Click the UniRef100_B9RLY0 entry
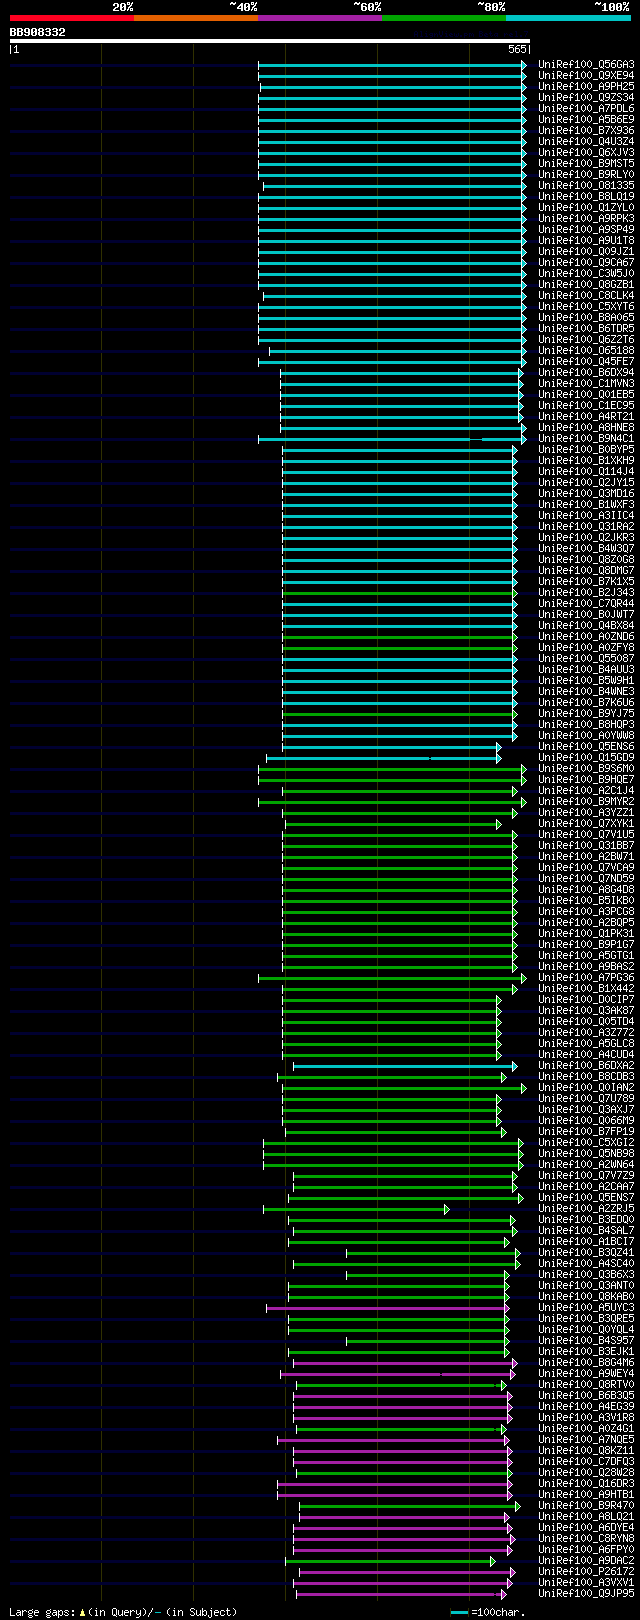 (586, 174)
